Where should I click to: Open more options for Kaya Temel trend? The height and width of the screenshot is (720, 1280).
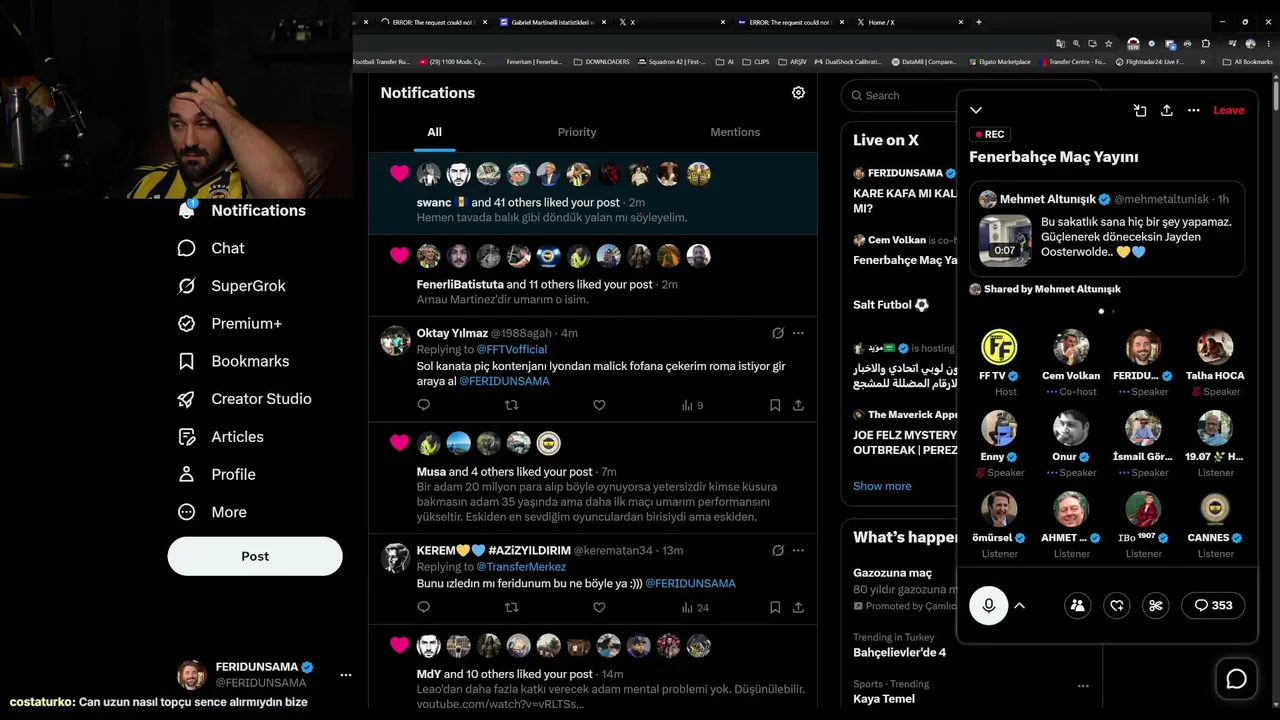pos(1083,686)
